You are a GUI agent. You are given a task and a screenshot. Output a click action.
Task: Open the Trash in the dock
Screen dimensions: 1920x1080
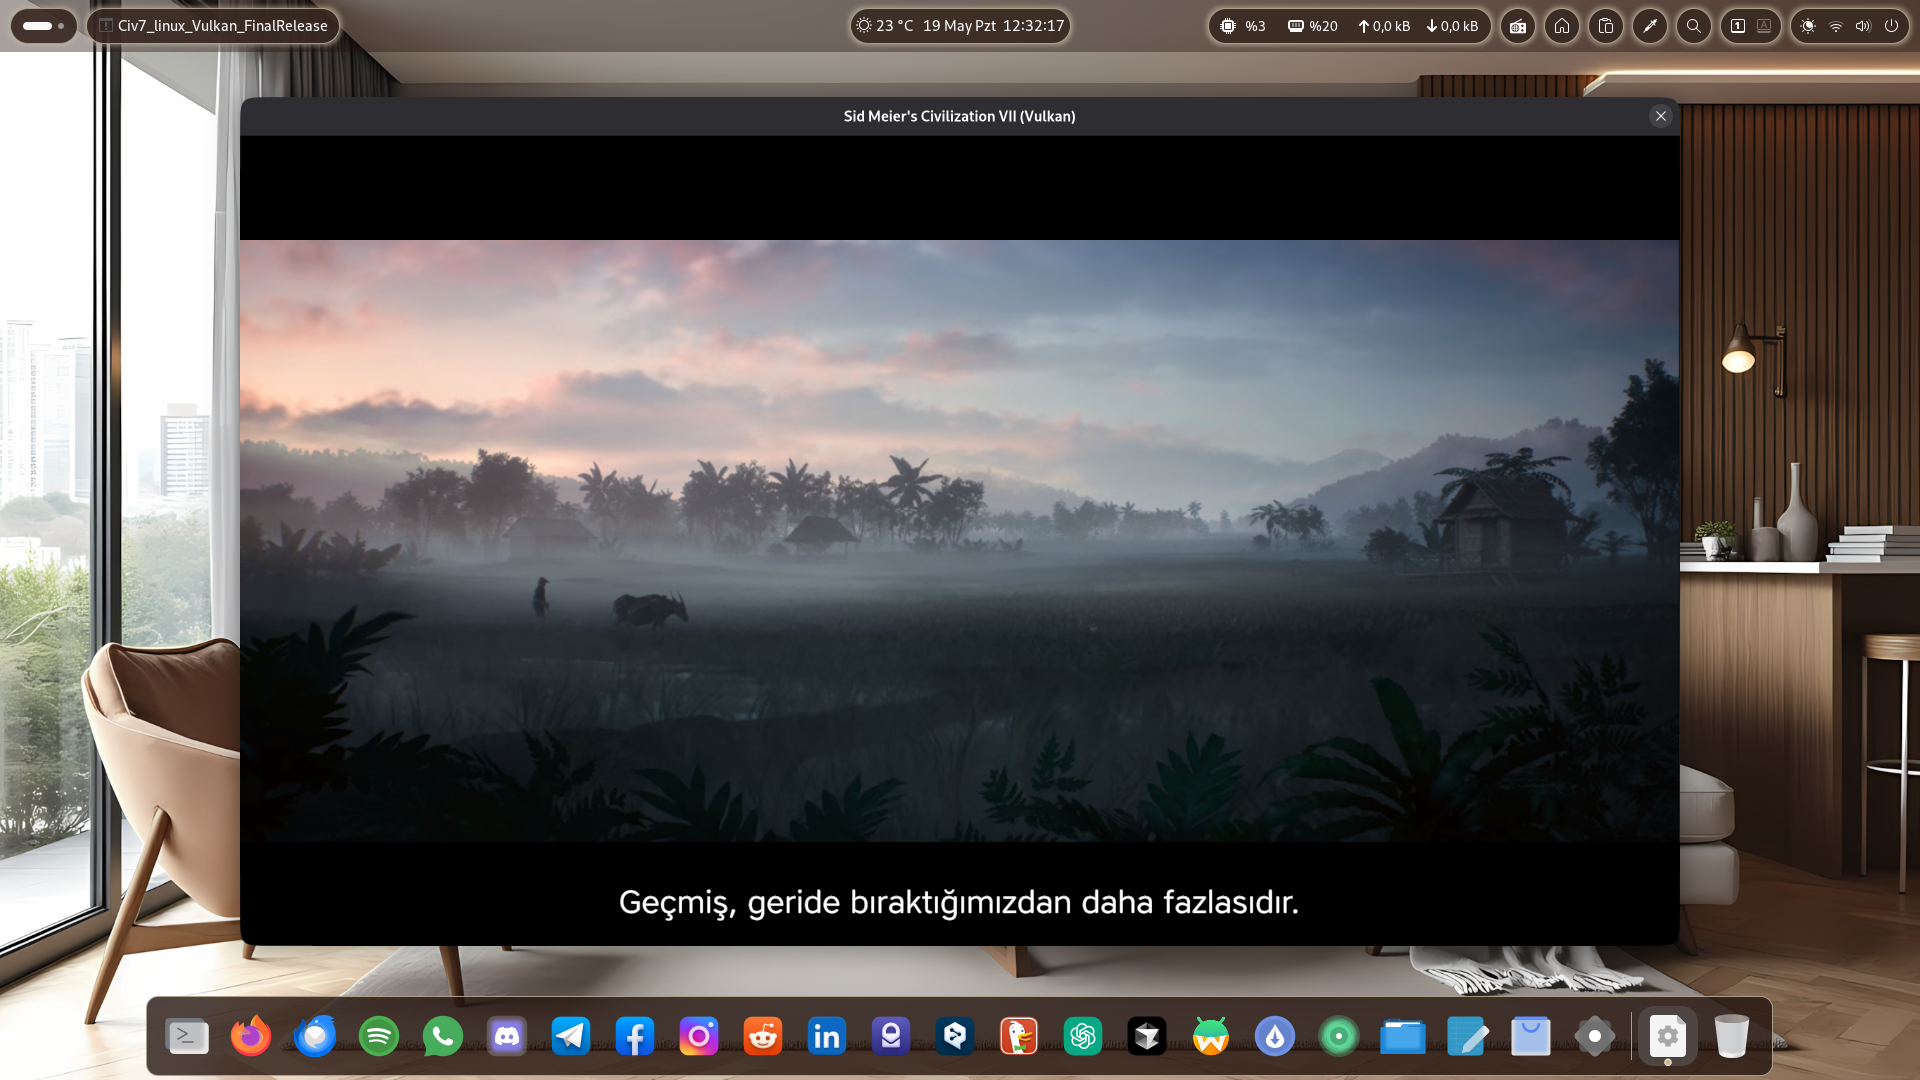pos(1731,1036)
